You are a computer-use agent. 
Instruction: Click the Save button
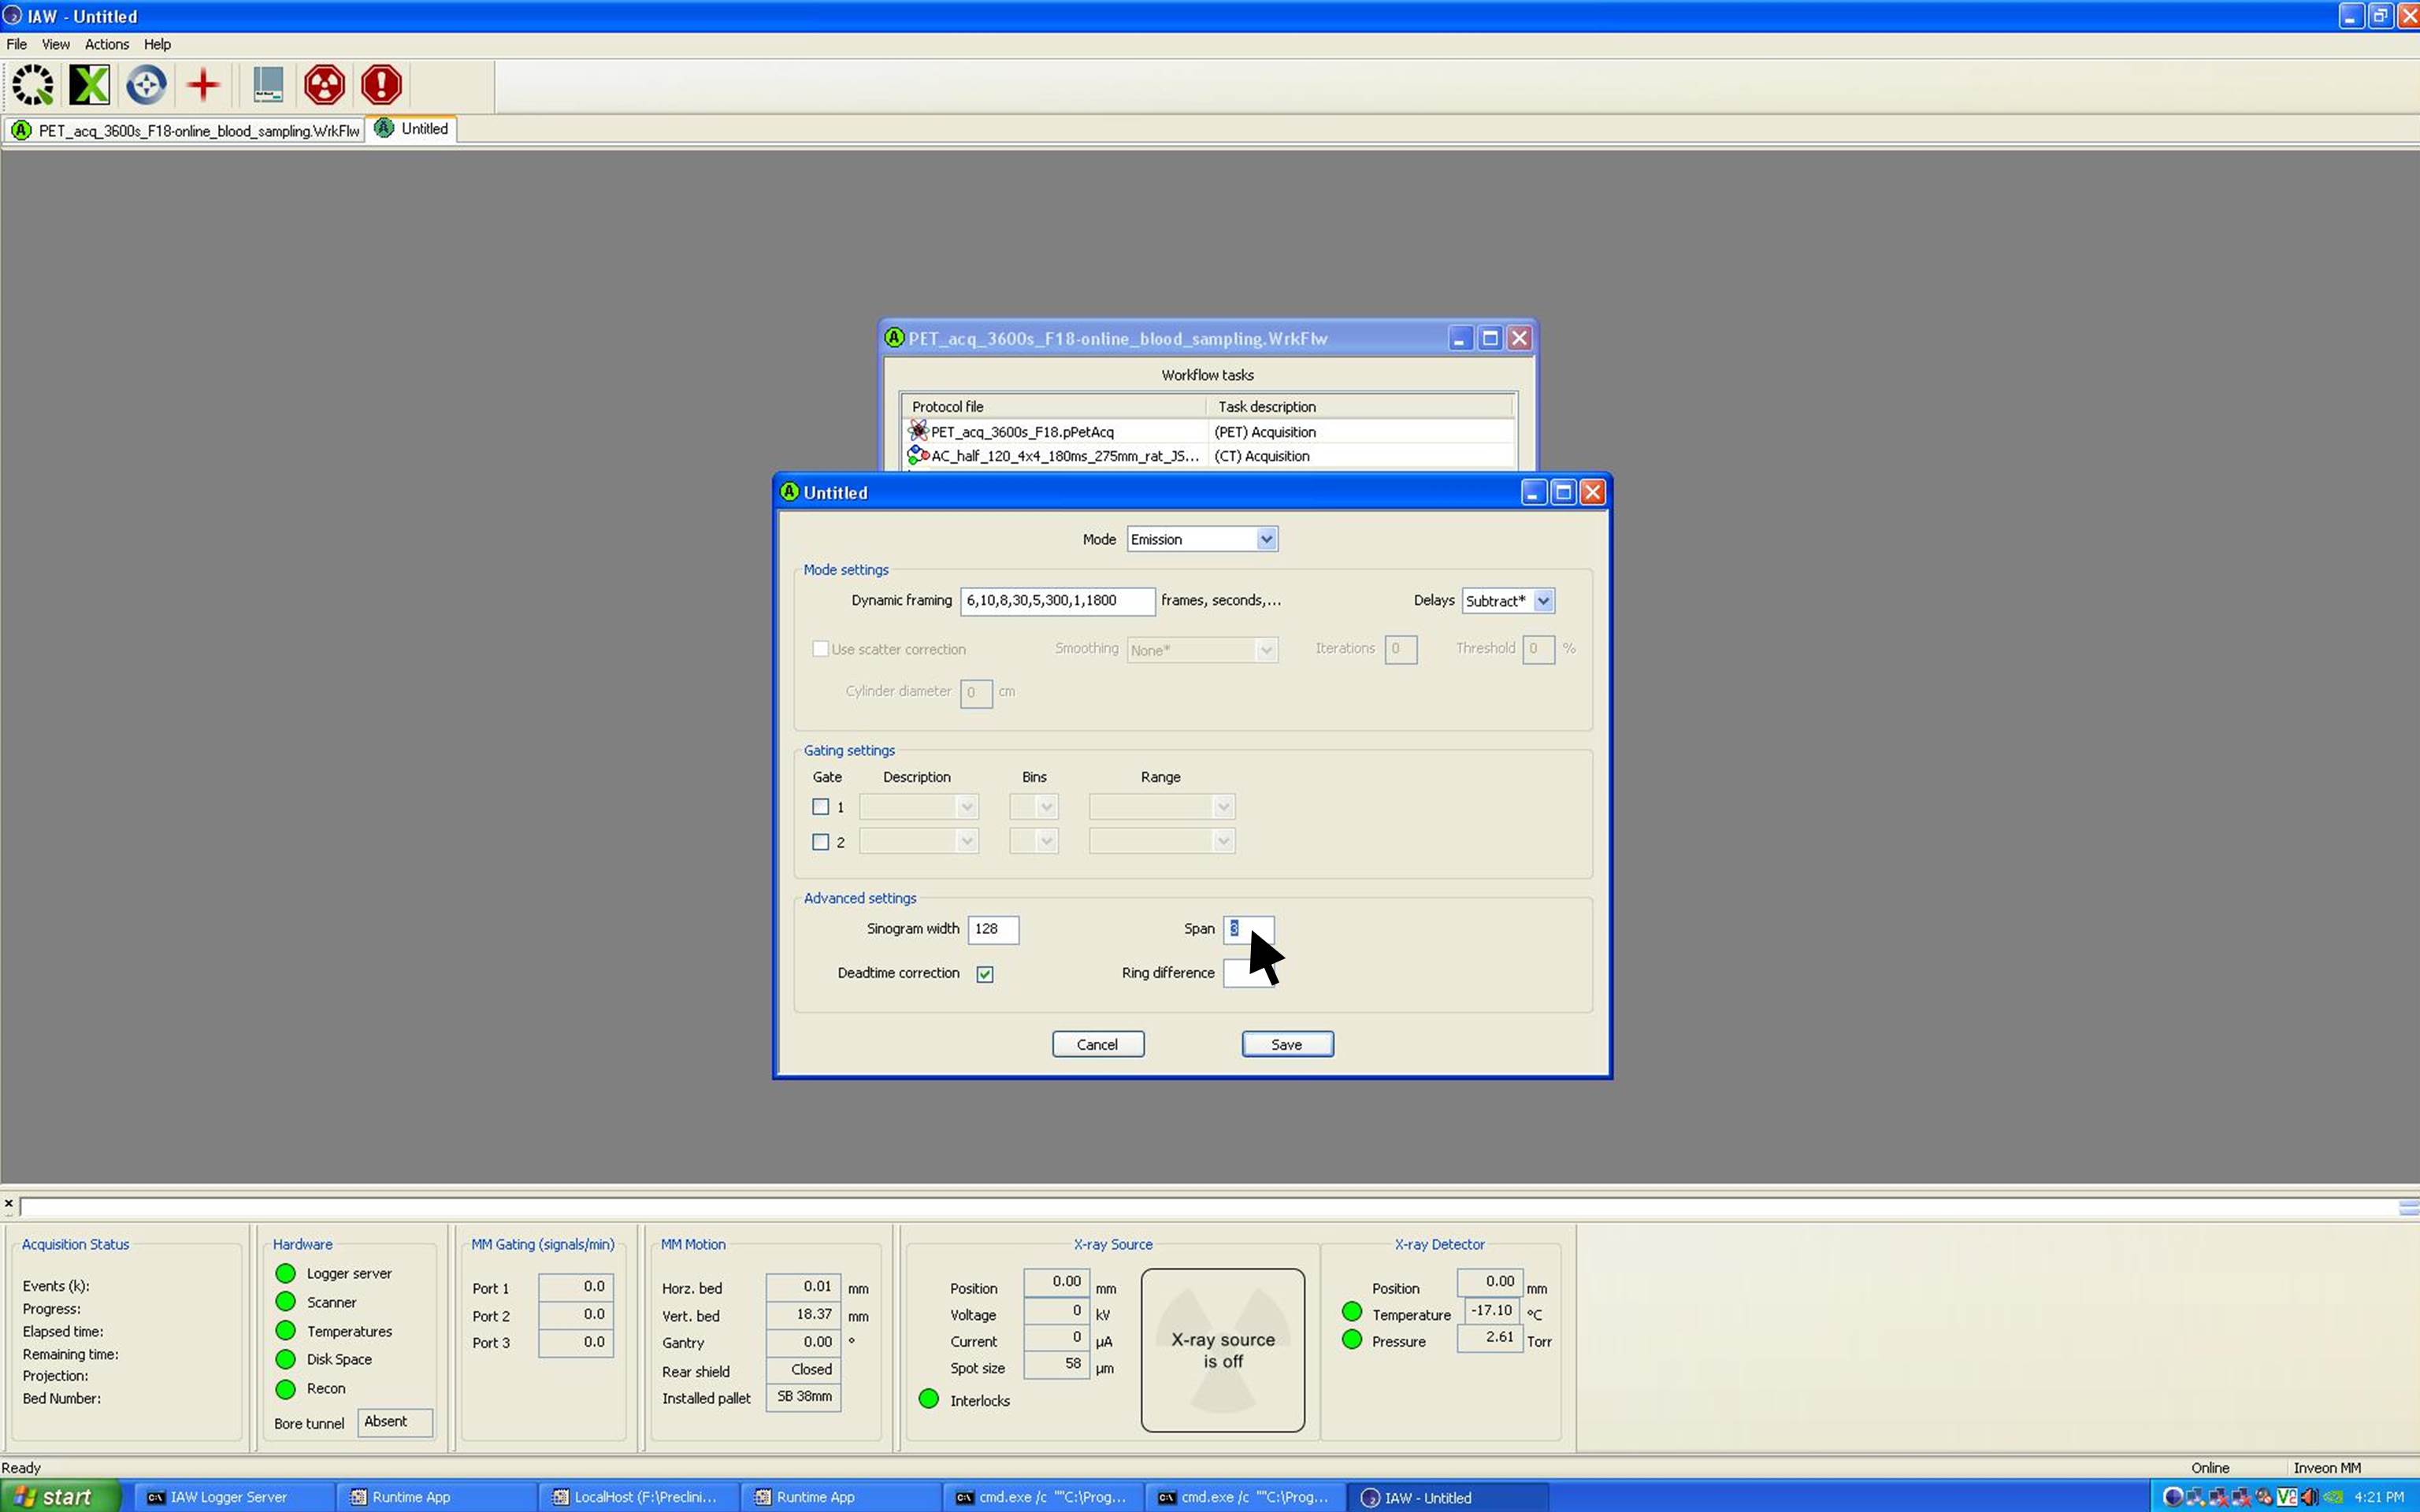1286,1044
